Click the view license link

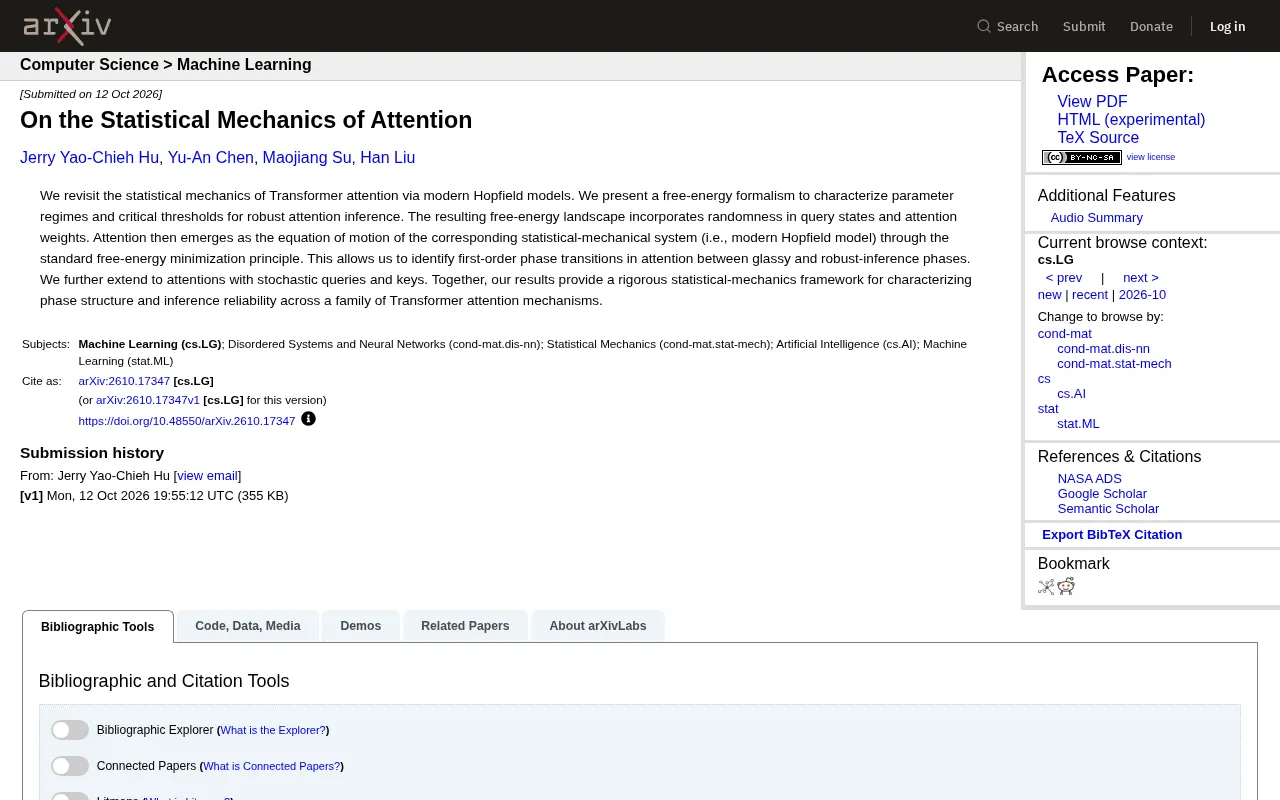[1151, 157]
